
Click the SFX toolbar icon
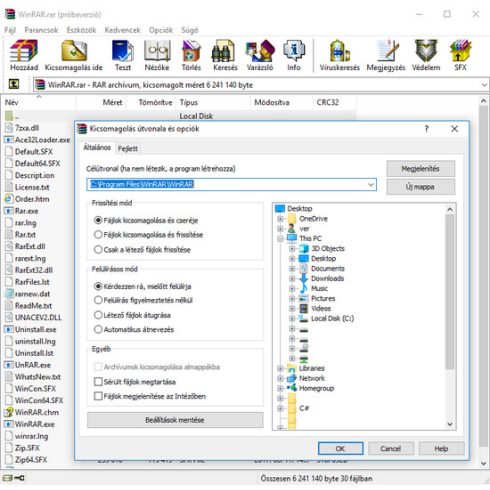[x=460, y=51]
